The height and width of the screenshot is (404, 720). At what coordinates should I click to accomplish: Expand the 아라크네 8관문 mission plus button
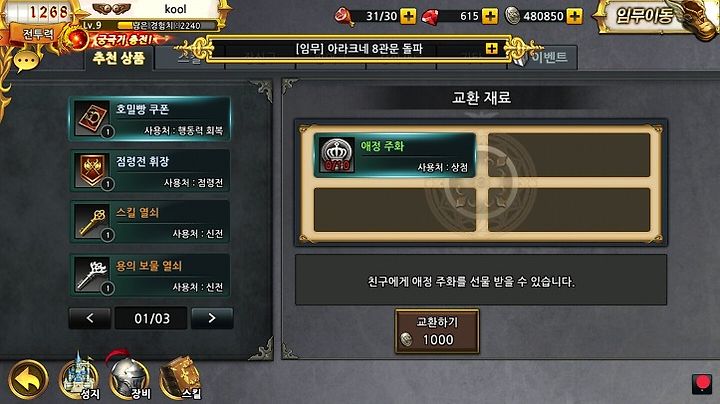click(x=491, y=48)
